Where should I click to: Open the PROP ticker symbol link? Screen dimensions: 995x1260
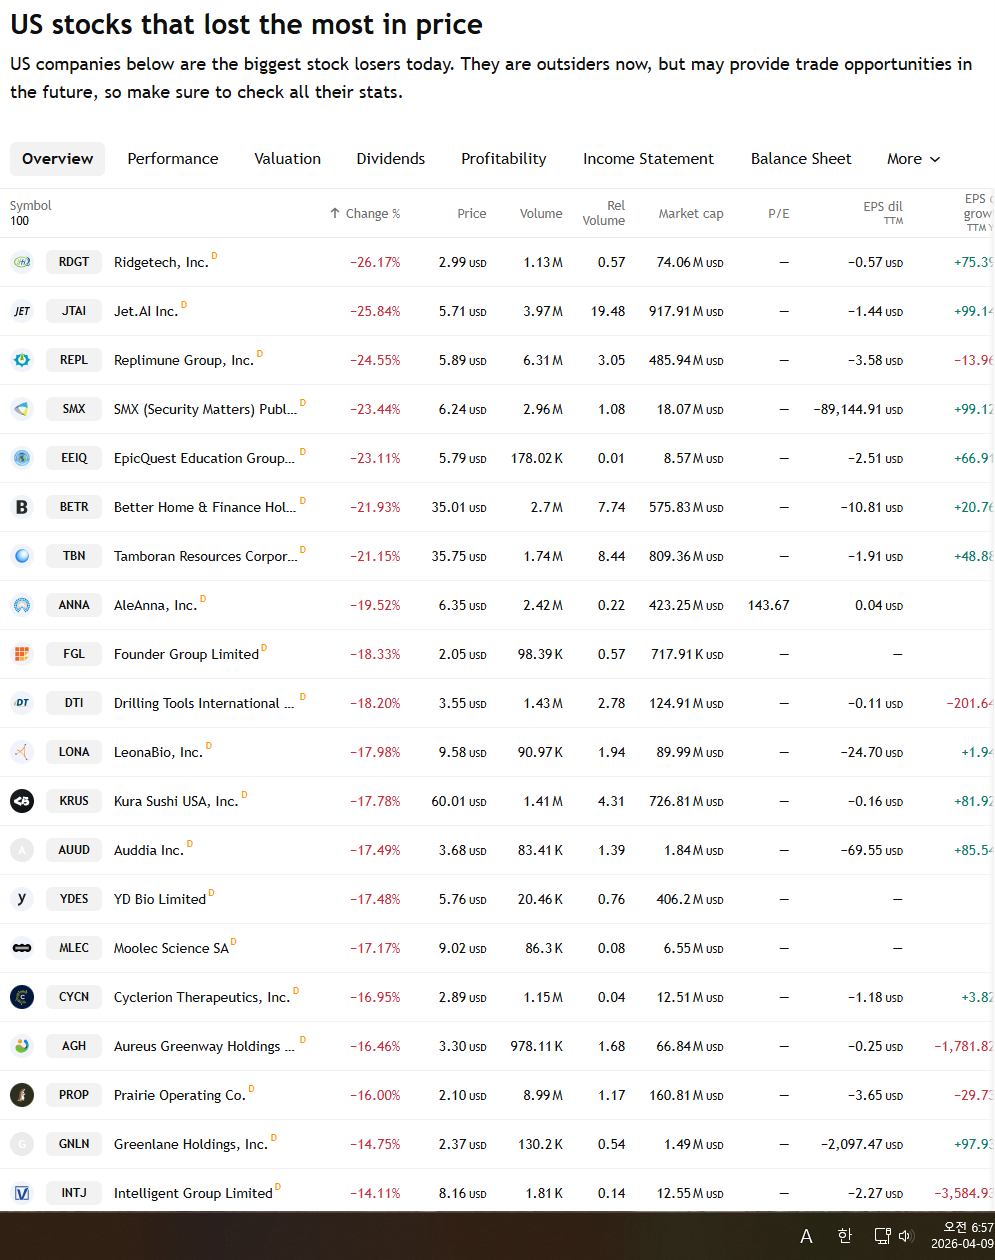point(74,1095)
